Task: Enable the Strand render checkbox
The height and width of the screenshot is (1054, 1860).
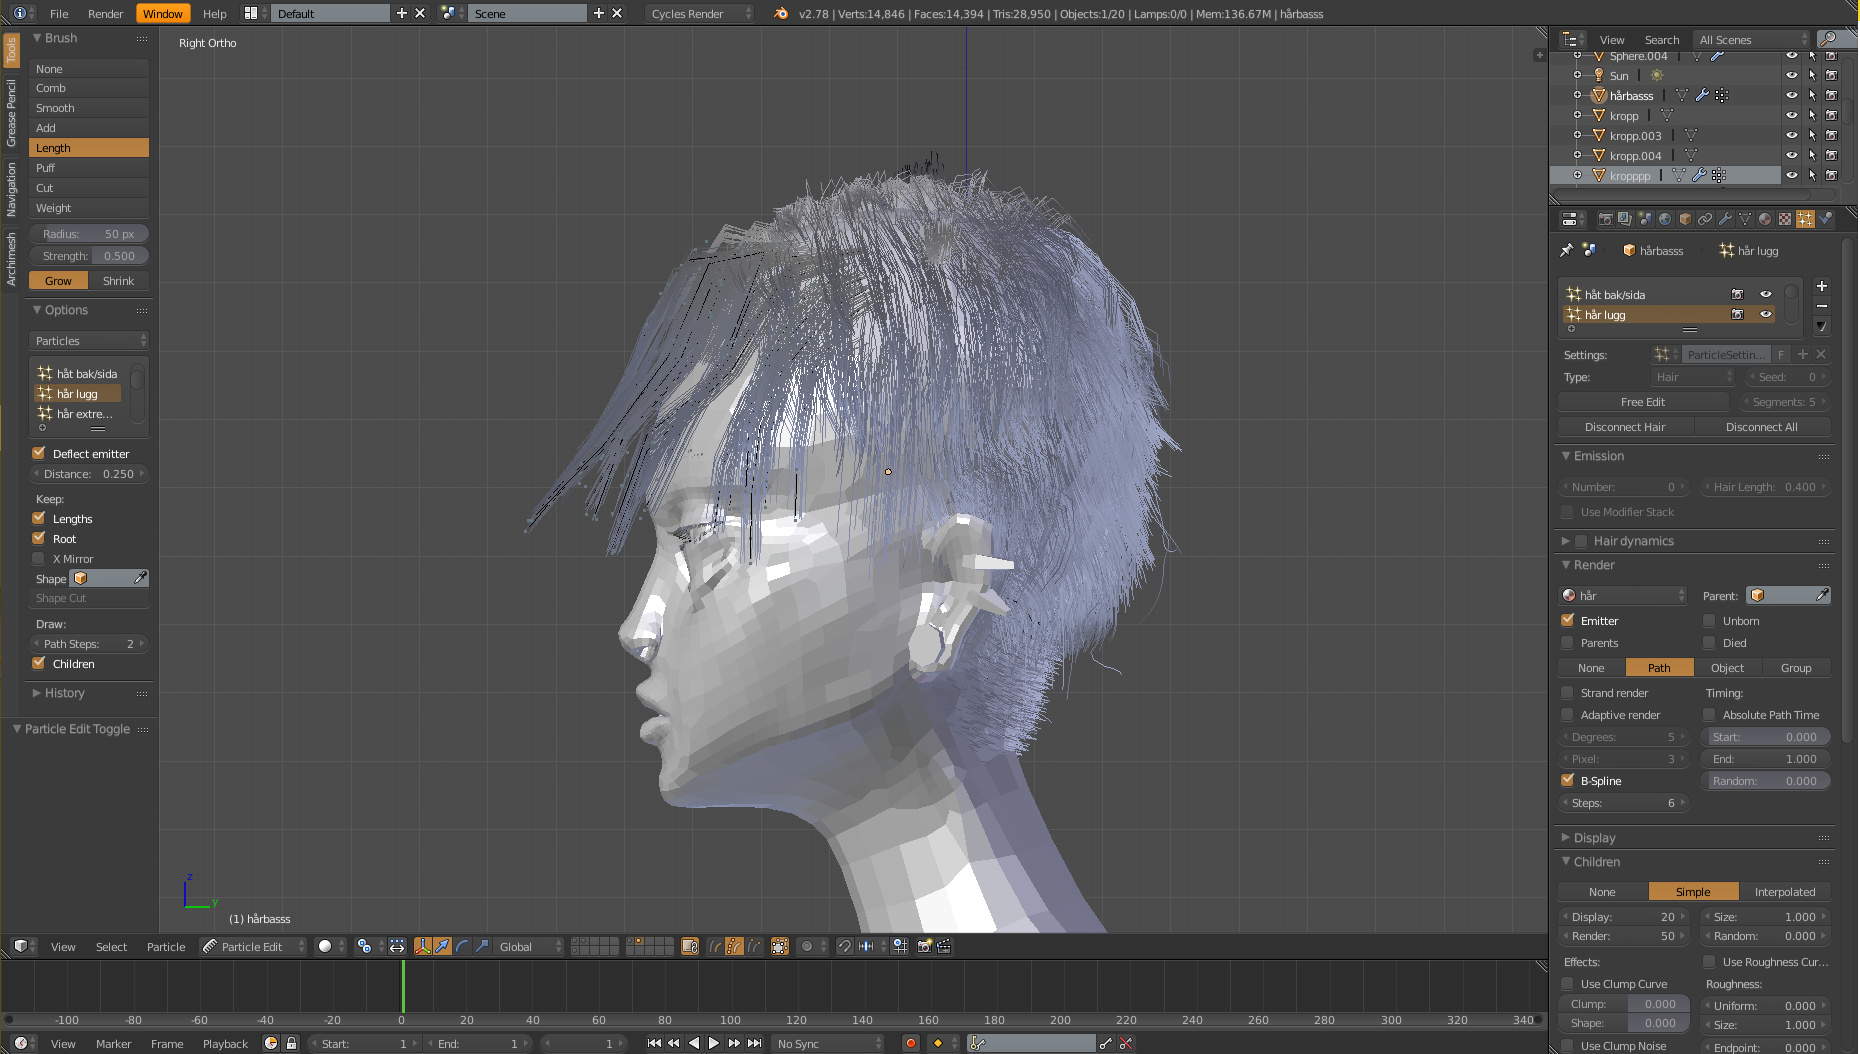Action: coord(1567,692)
